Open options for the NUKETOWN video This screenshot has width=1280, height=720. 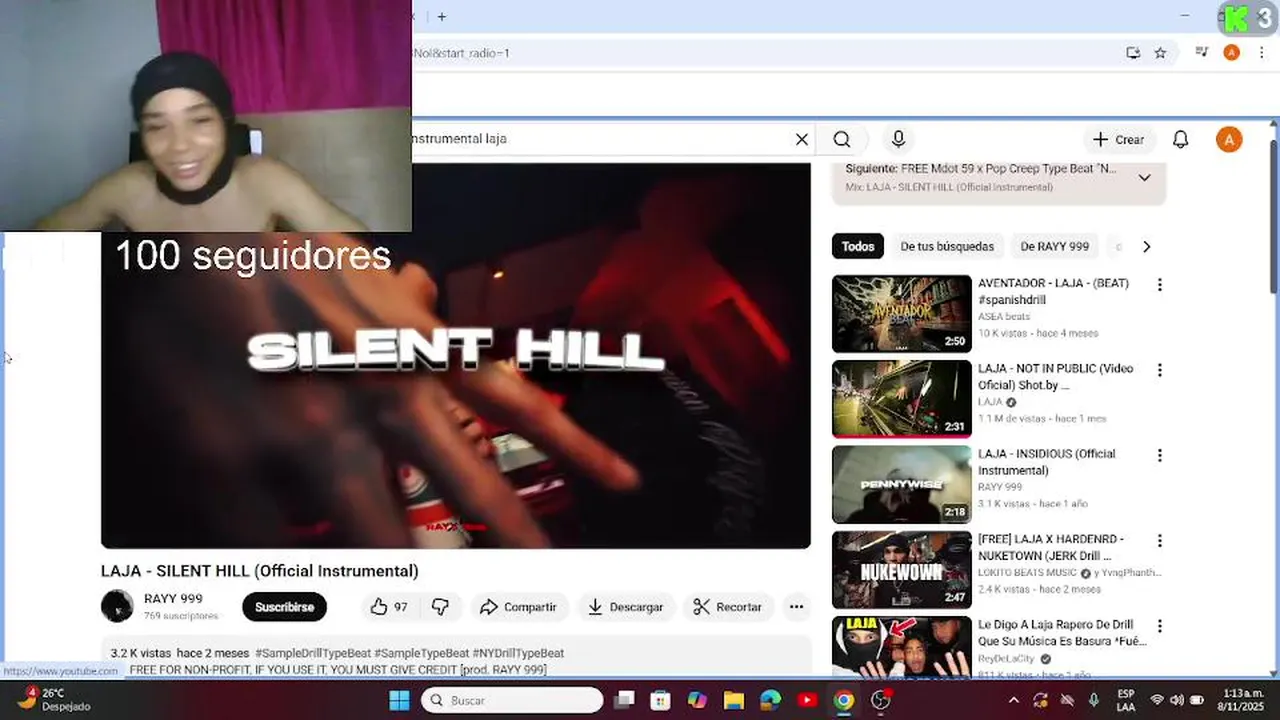click(1159, 541)
